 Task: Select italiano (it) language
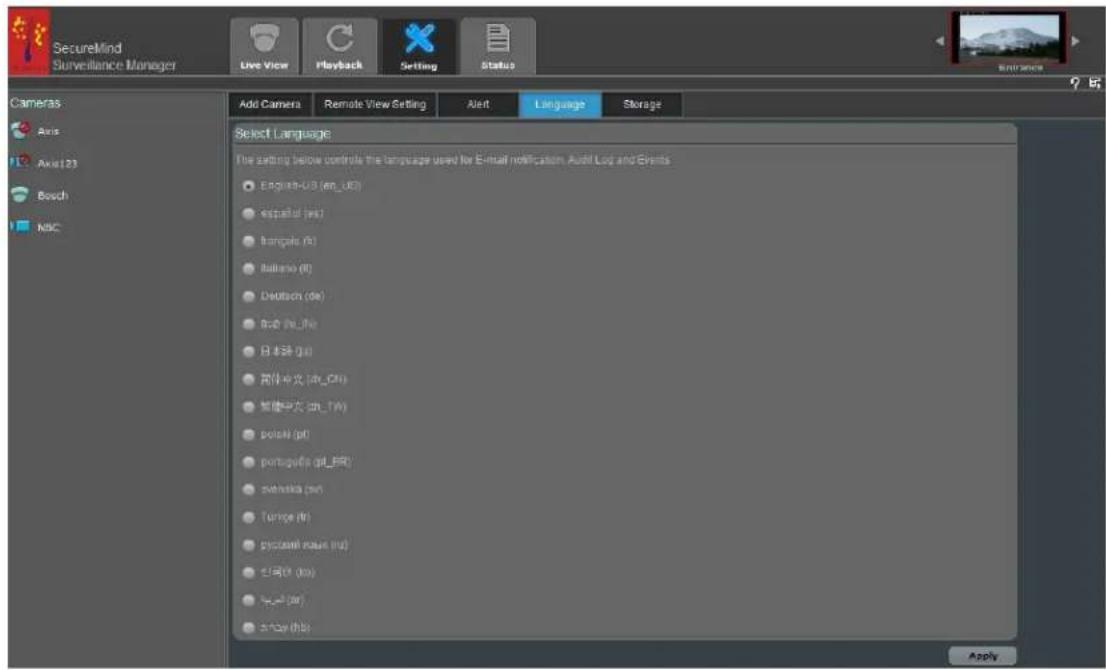[248, 269]
